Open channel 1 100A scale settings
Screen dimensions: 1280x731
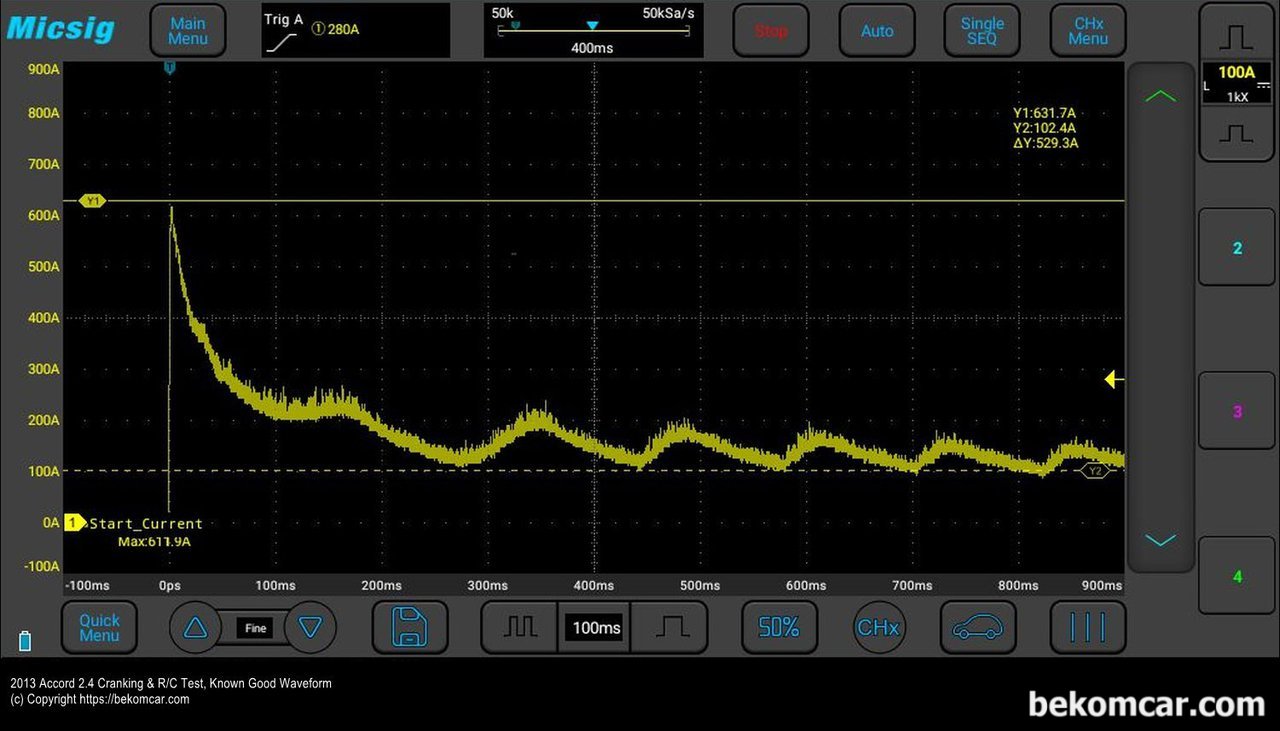pos(1237,84)
